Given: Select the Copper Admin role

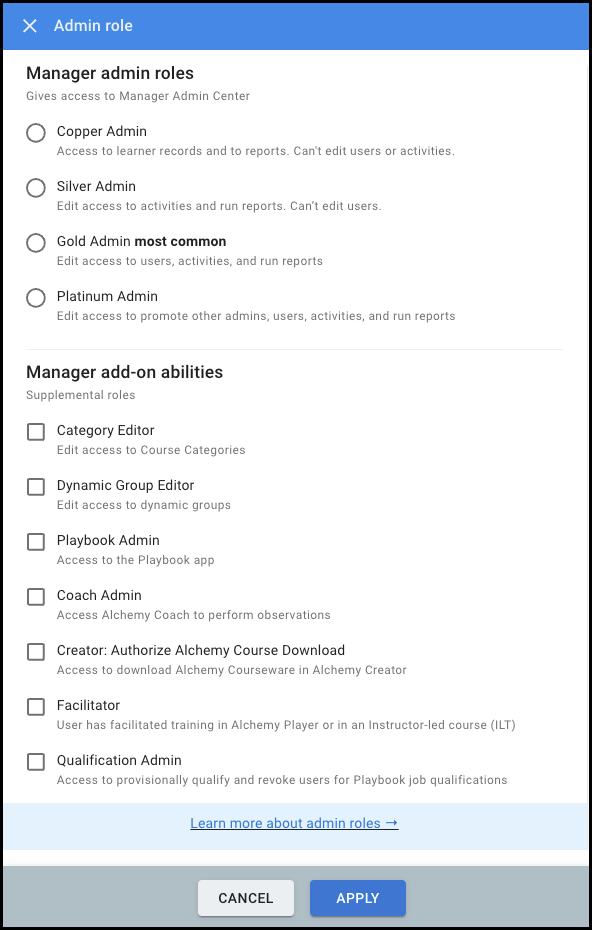Looking at the screenshot, I should tap(35, 132).
